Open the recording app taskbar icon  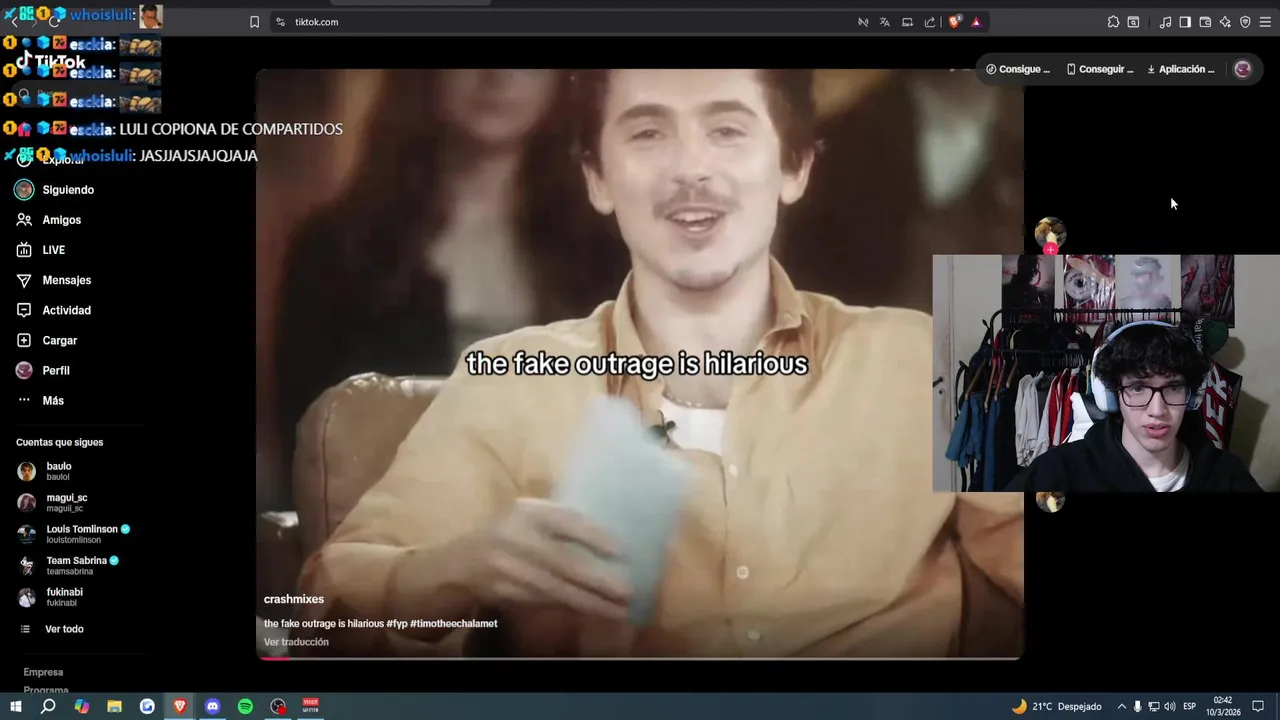[x=278, y=706]
